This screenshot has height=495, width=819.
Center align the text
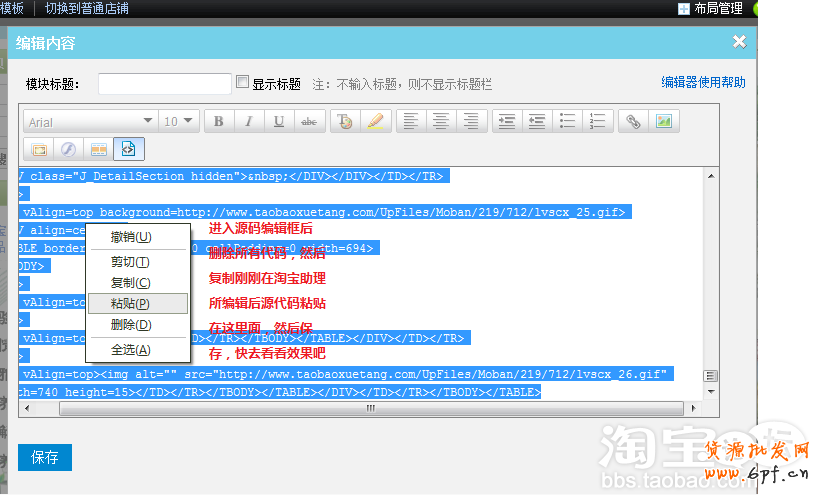(x=440, y=121)
